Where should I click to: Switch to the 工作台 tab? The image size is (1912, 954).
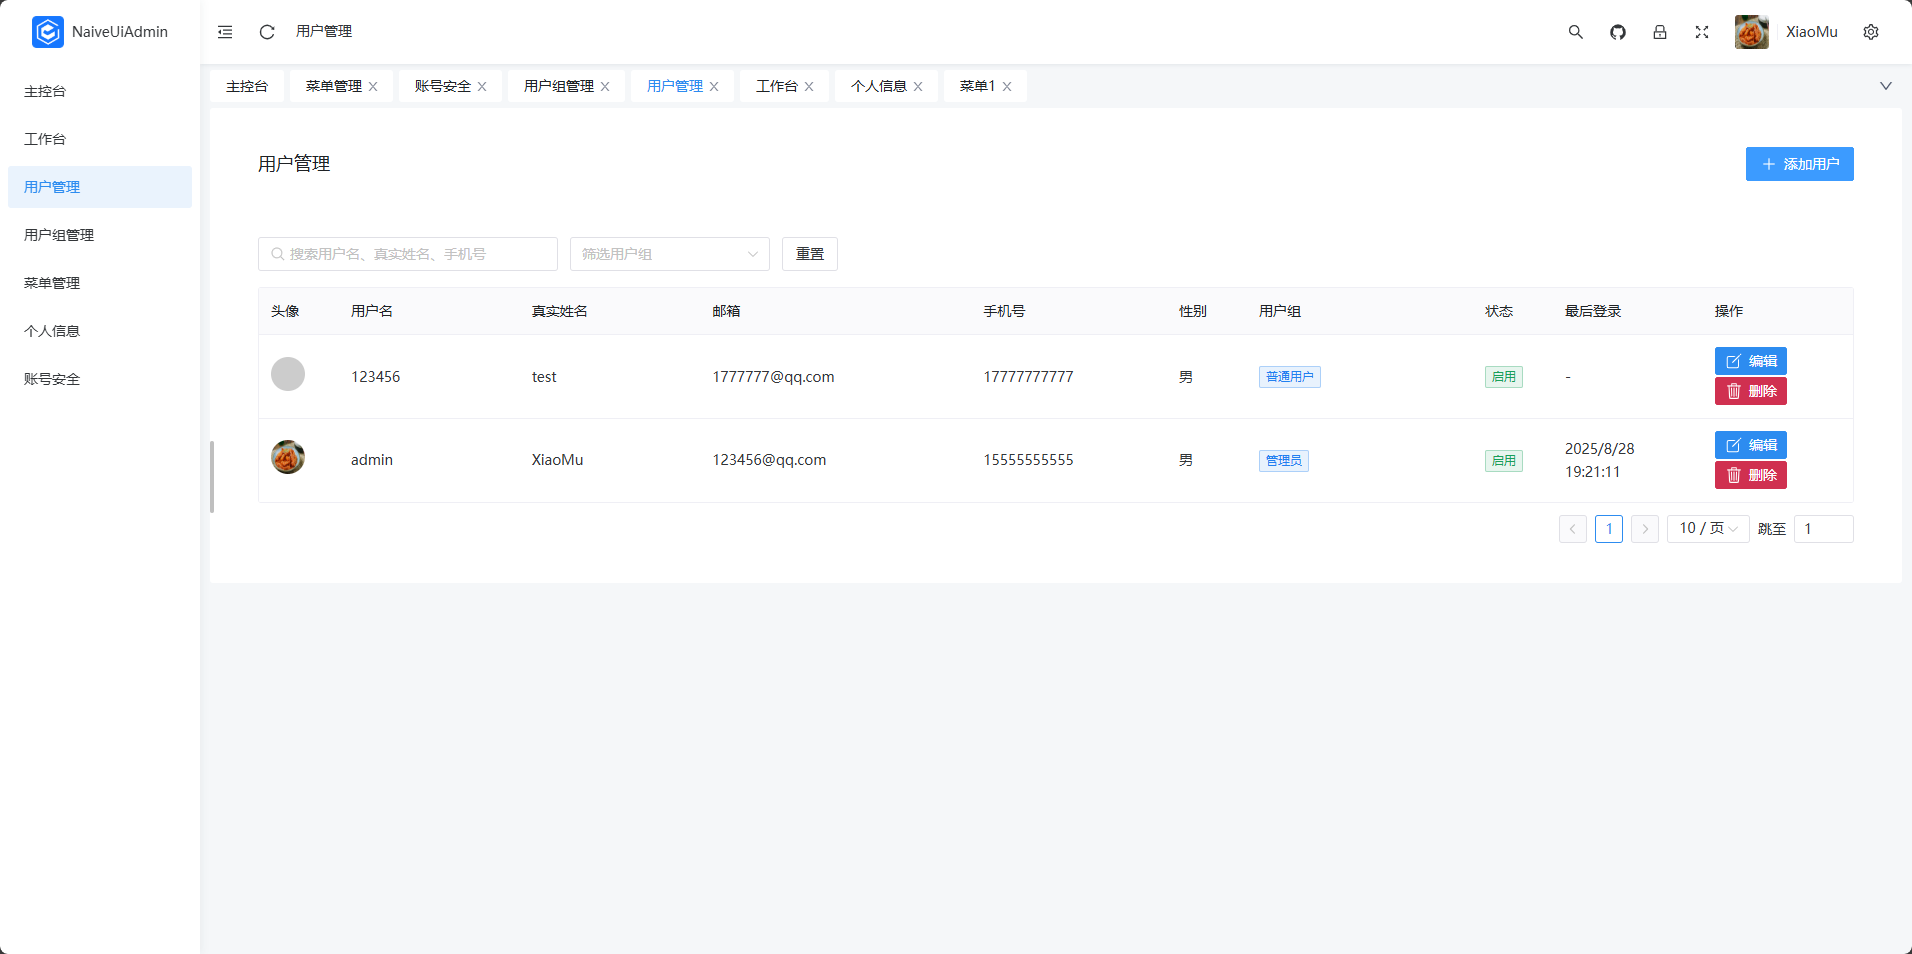(777, 86)
